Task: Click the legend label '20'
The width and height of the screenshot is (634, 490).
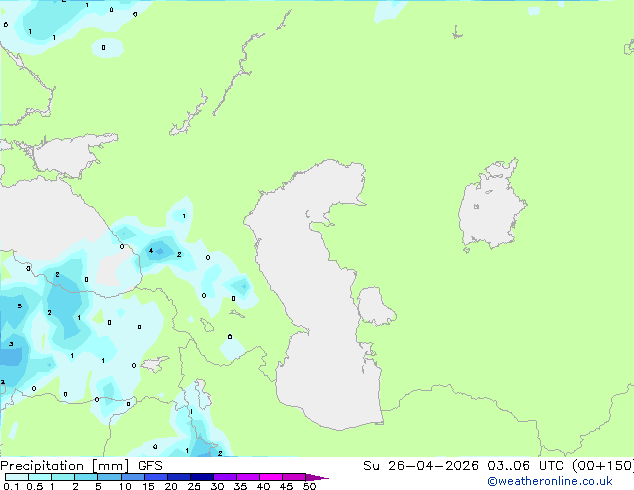Action: 171,486
